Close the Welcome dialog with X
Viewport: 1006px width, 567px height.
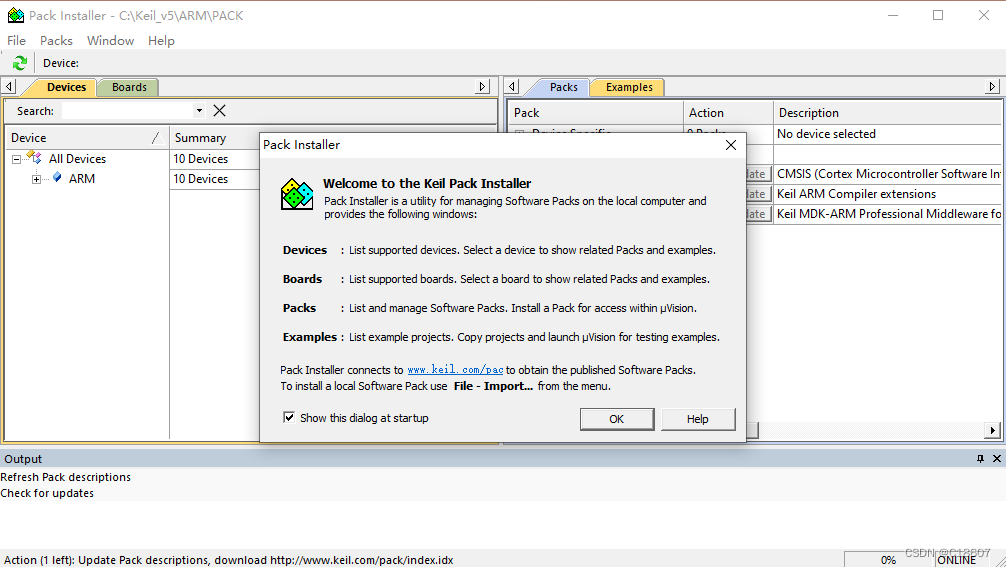pos(731,145)
